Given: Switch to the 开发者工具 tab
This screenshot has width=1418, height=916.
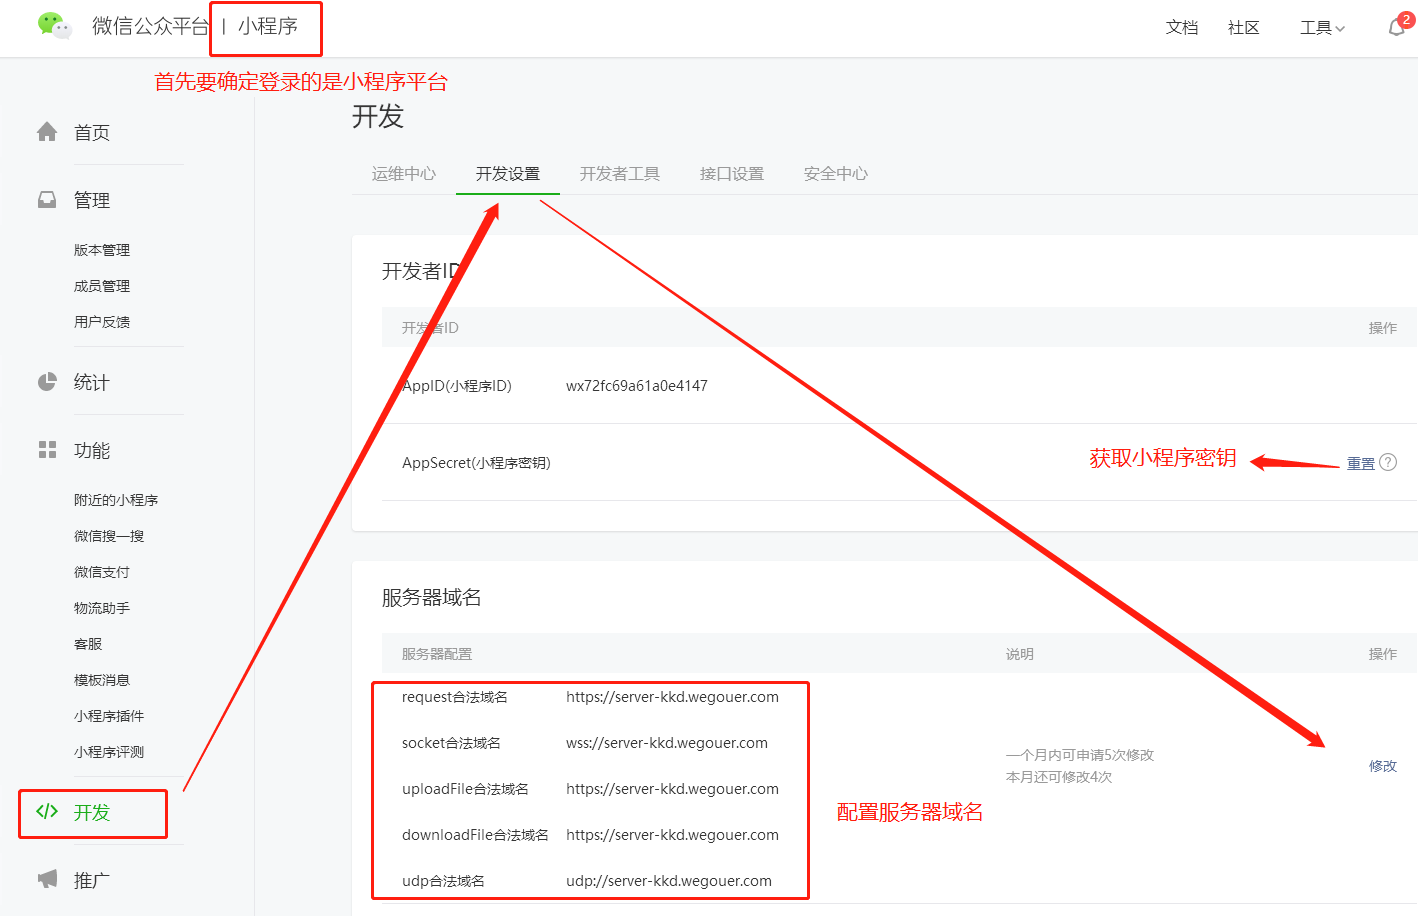Looking at the screenshot, I should pyautogui.click(x=620, y=174).
